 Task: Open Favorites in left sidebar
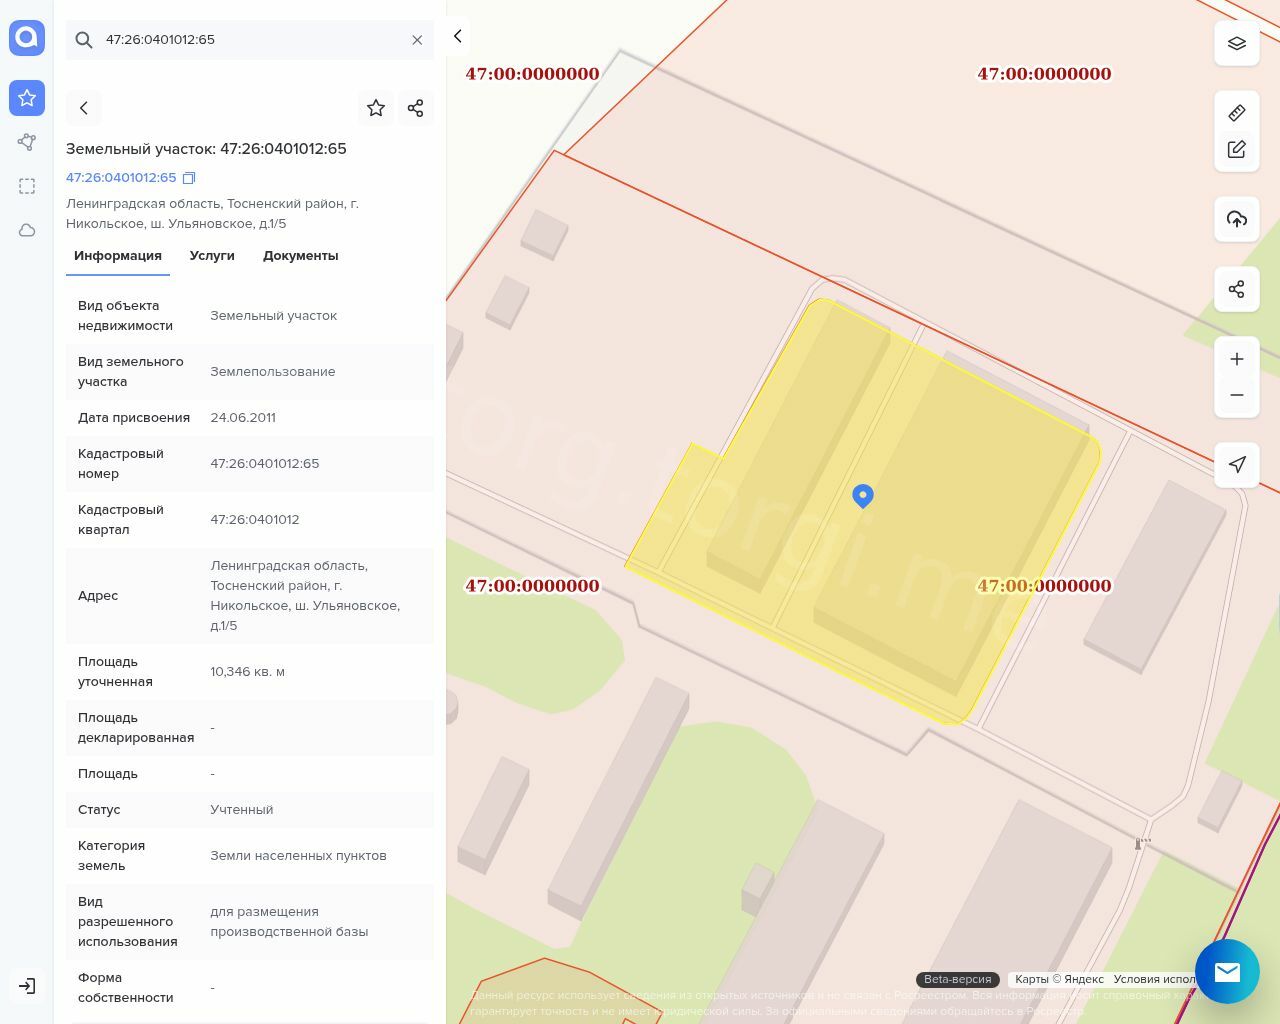[27, 98]
